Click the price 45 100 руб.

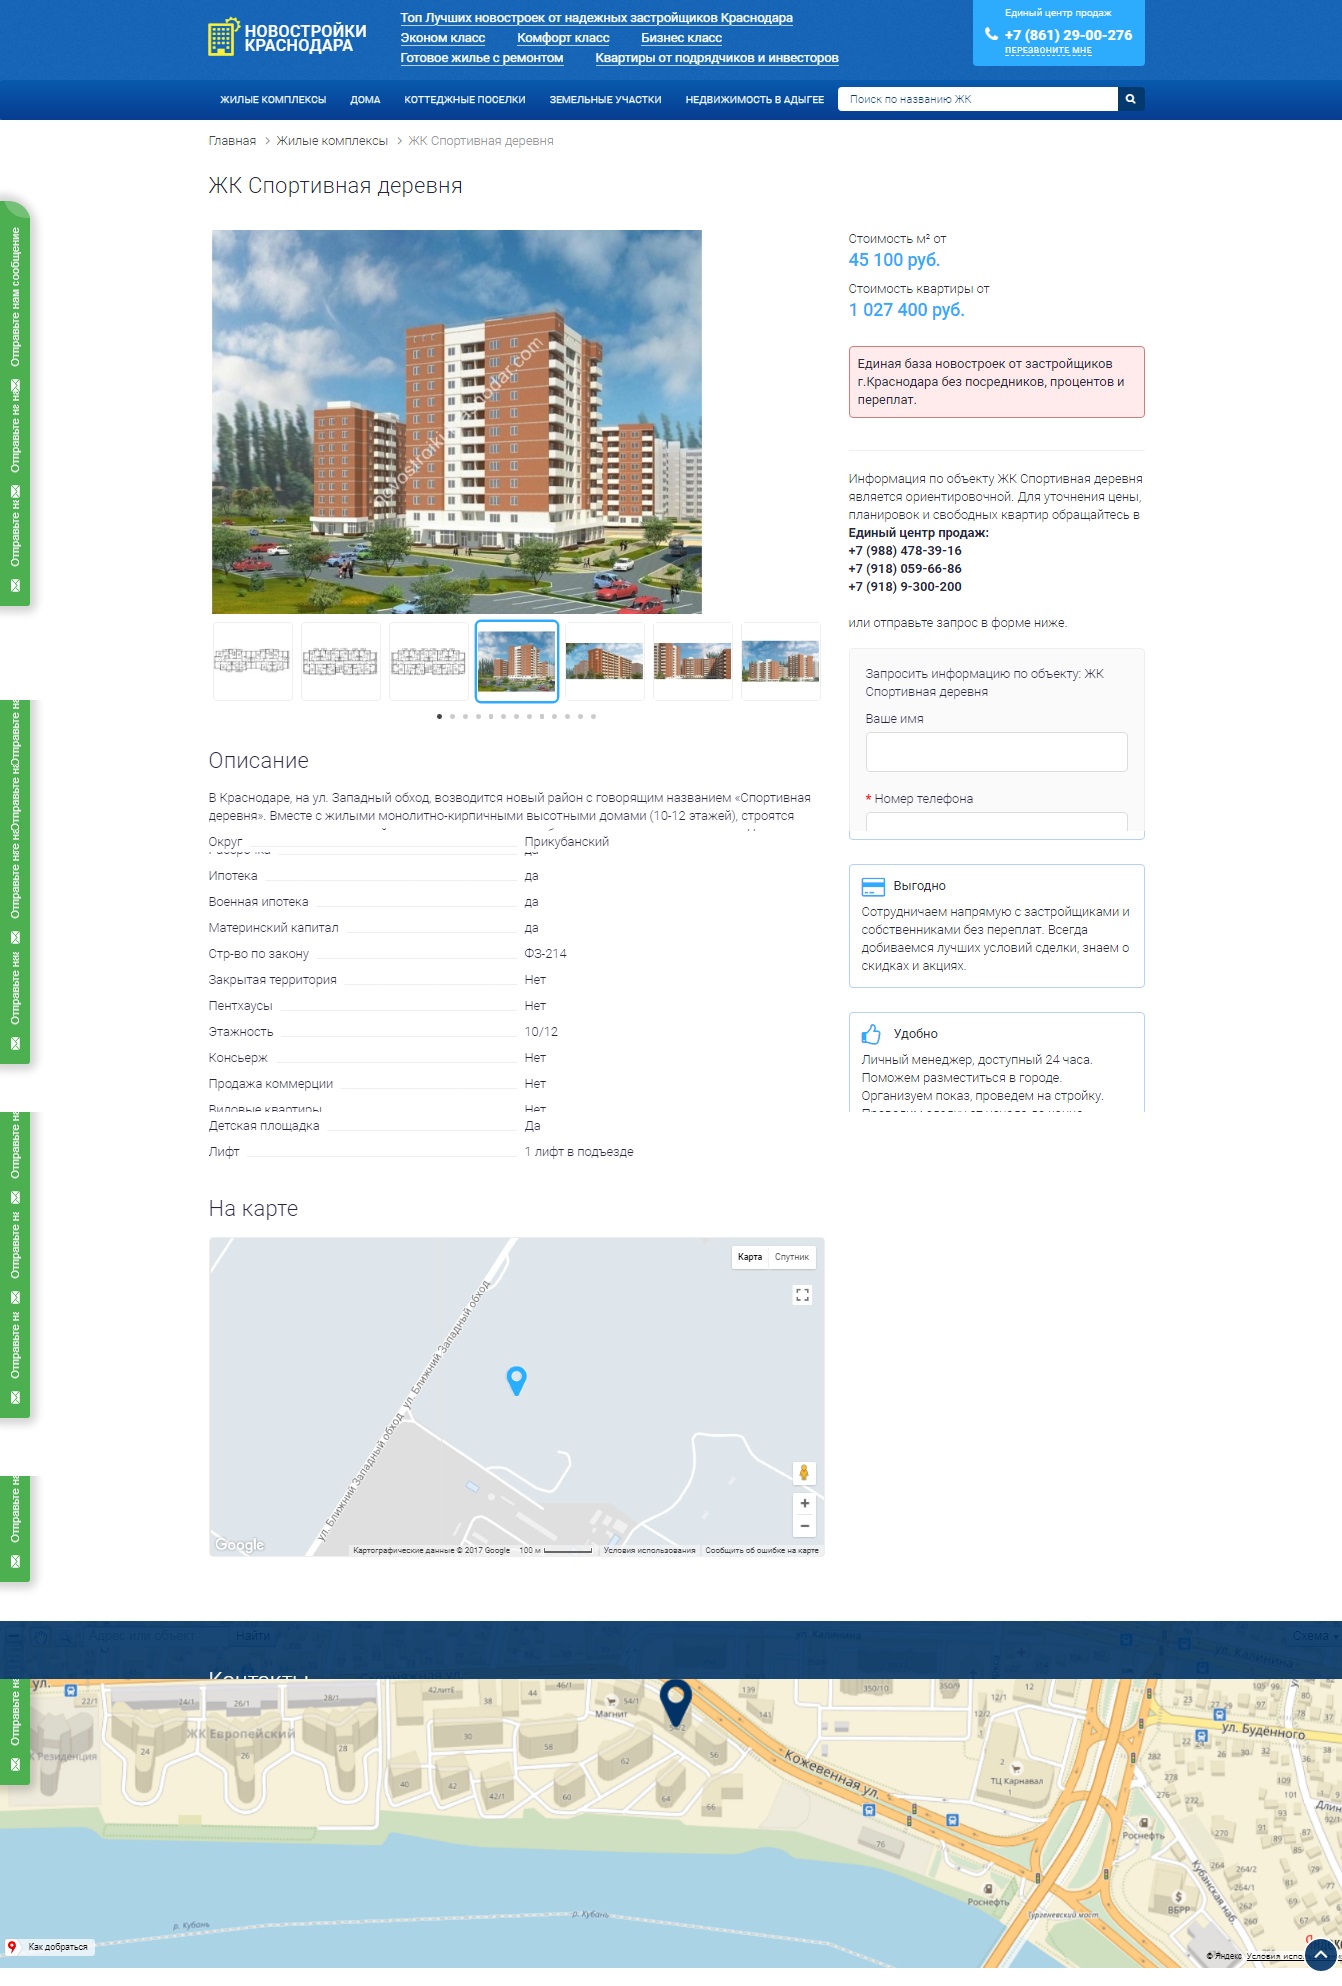894,260
